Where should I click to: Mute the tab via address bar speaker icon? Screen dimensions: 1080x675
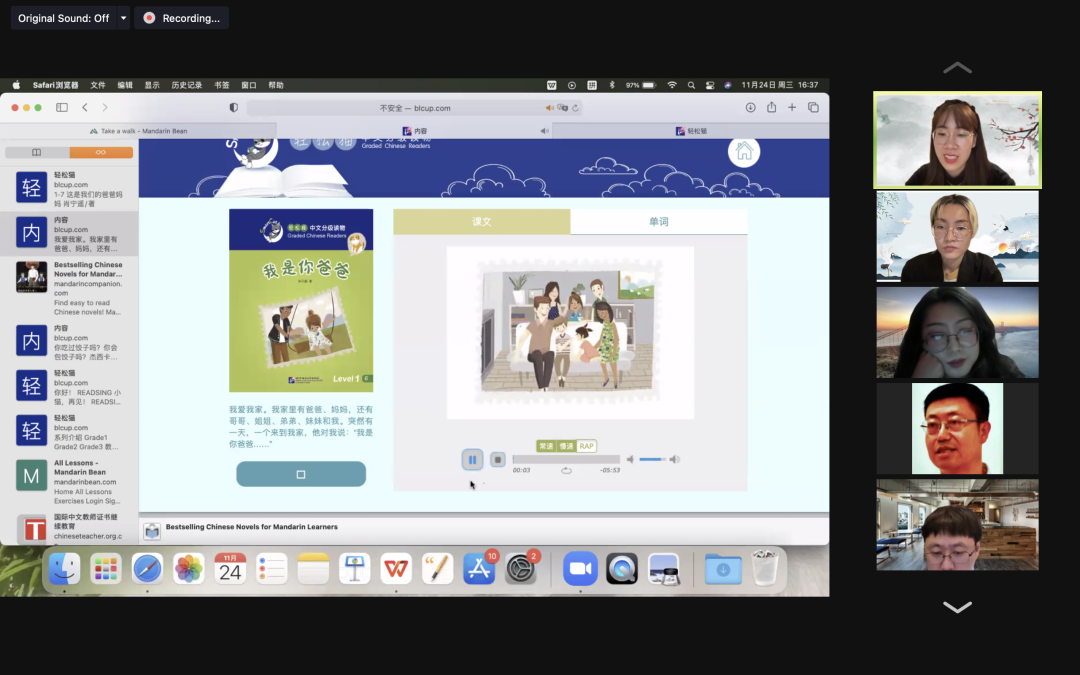[x=549, y=108]
